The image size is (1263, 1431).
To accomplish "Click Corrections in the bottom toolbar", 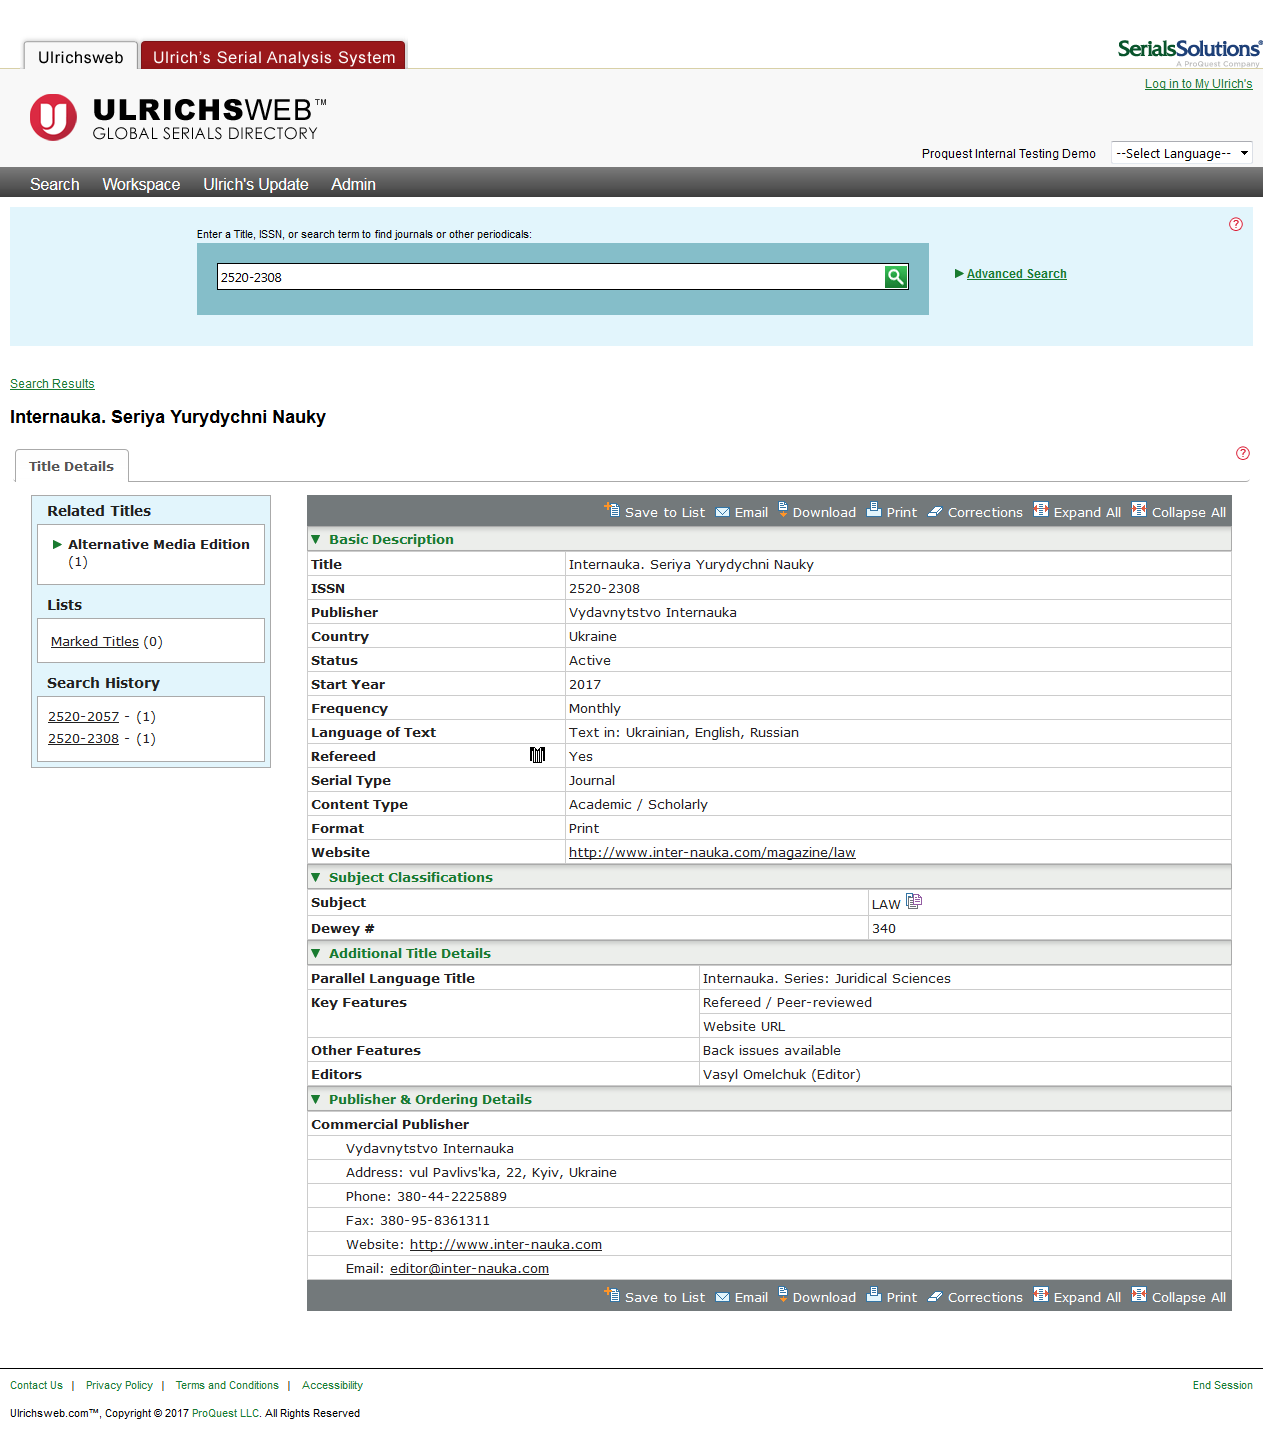I will pyautogui.click(x=975, y=1297).
